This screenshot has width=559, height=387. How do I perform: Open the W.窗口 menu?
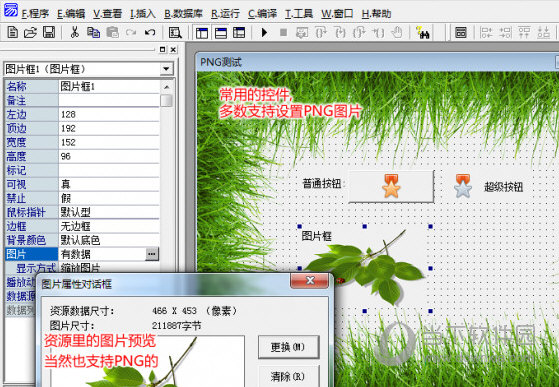pyautogui.click(x=337, y=14)
